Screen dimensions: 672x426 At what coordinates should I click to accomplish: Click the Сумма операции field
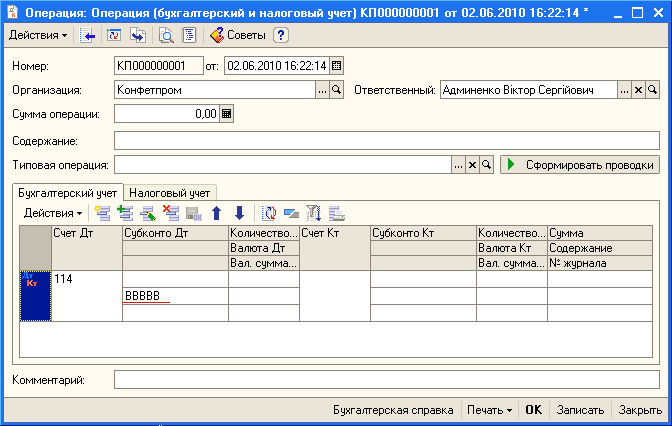(167, 114)
